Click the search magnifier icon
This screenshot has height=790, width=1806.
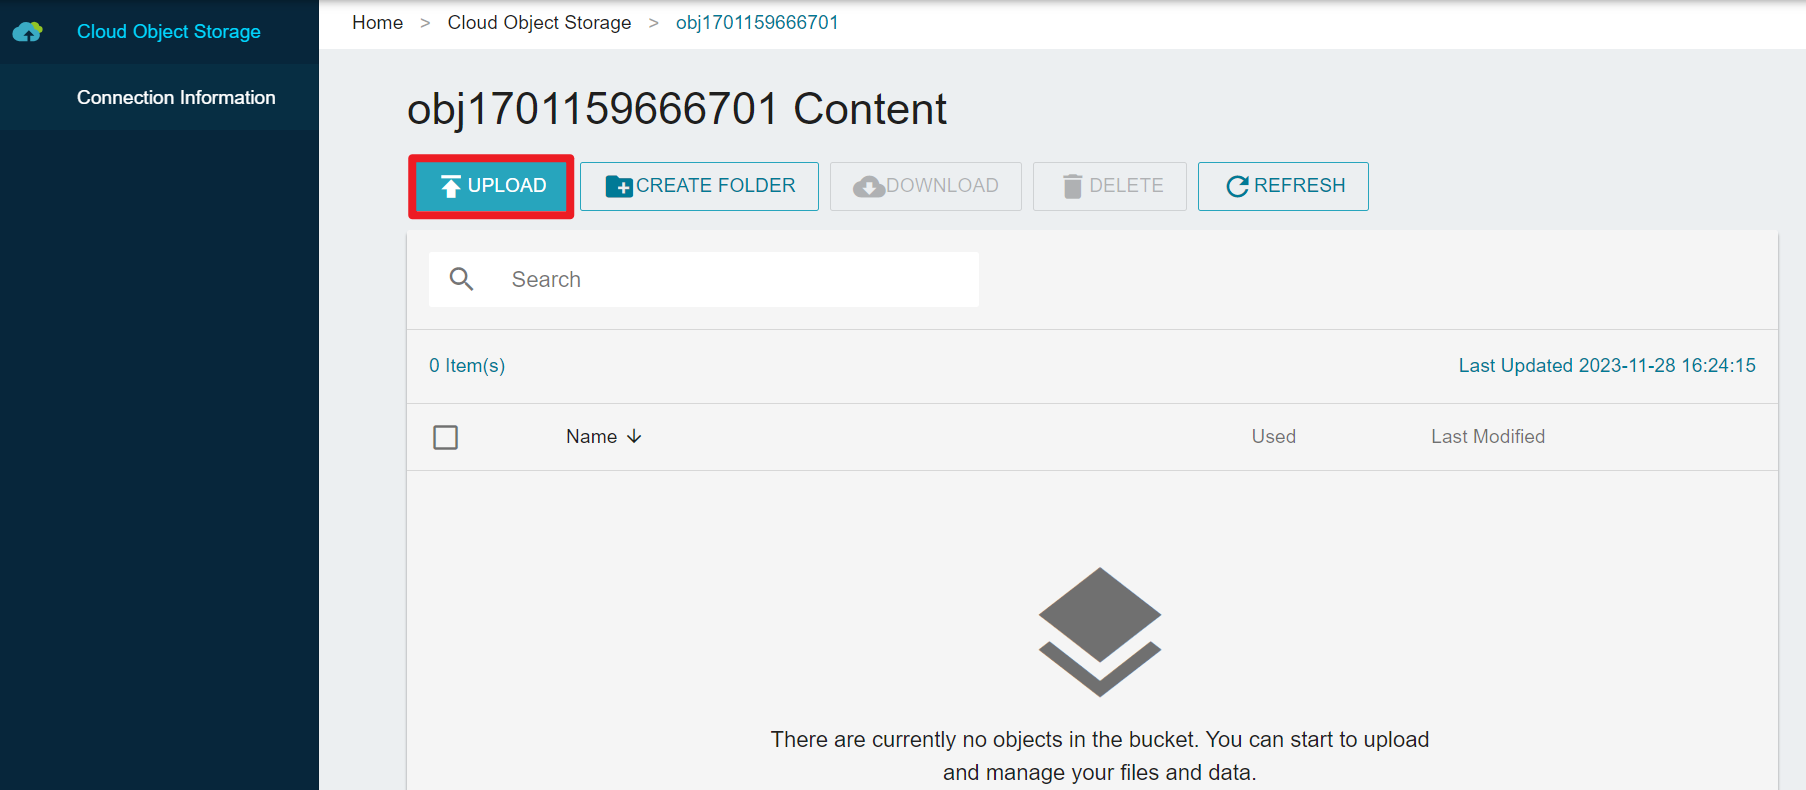point(461,279)
